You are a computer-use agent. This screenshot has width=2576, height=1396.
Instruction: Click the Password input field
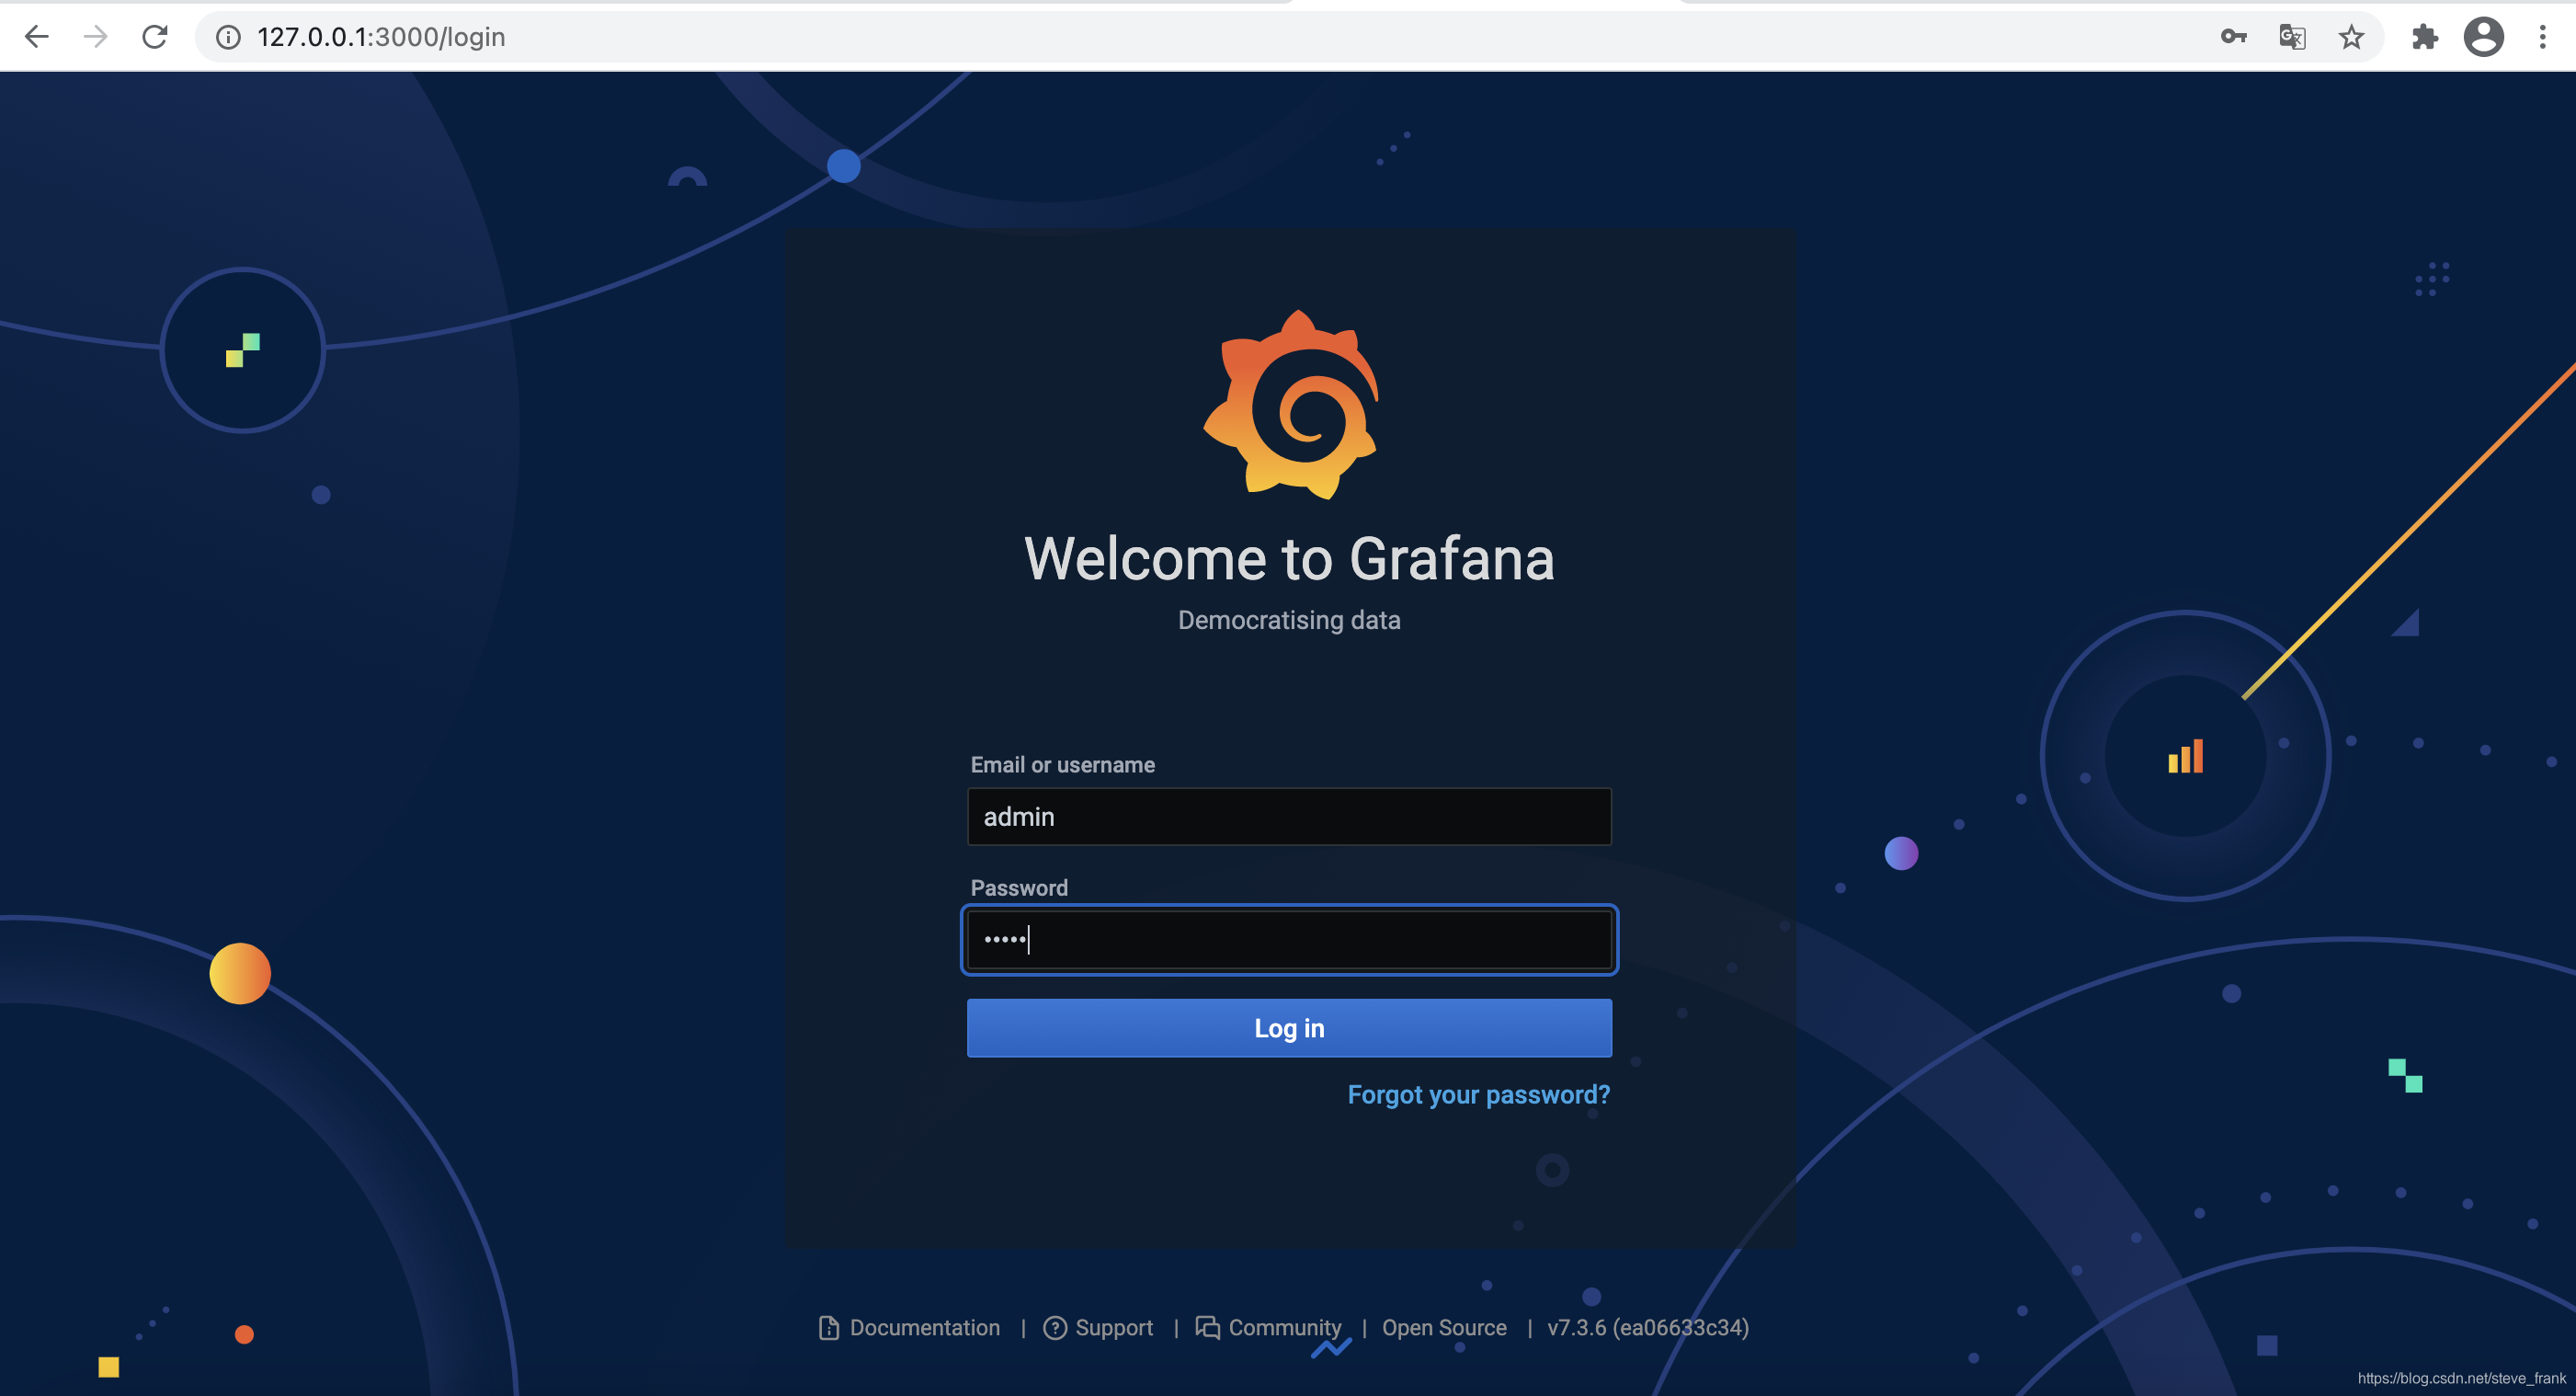(1289, 940)
